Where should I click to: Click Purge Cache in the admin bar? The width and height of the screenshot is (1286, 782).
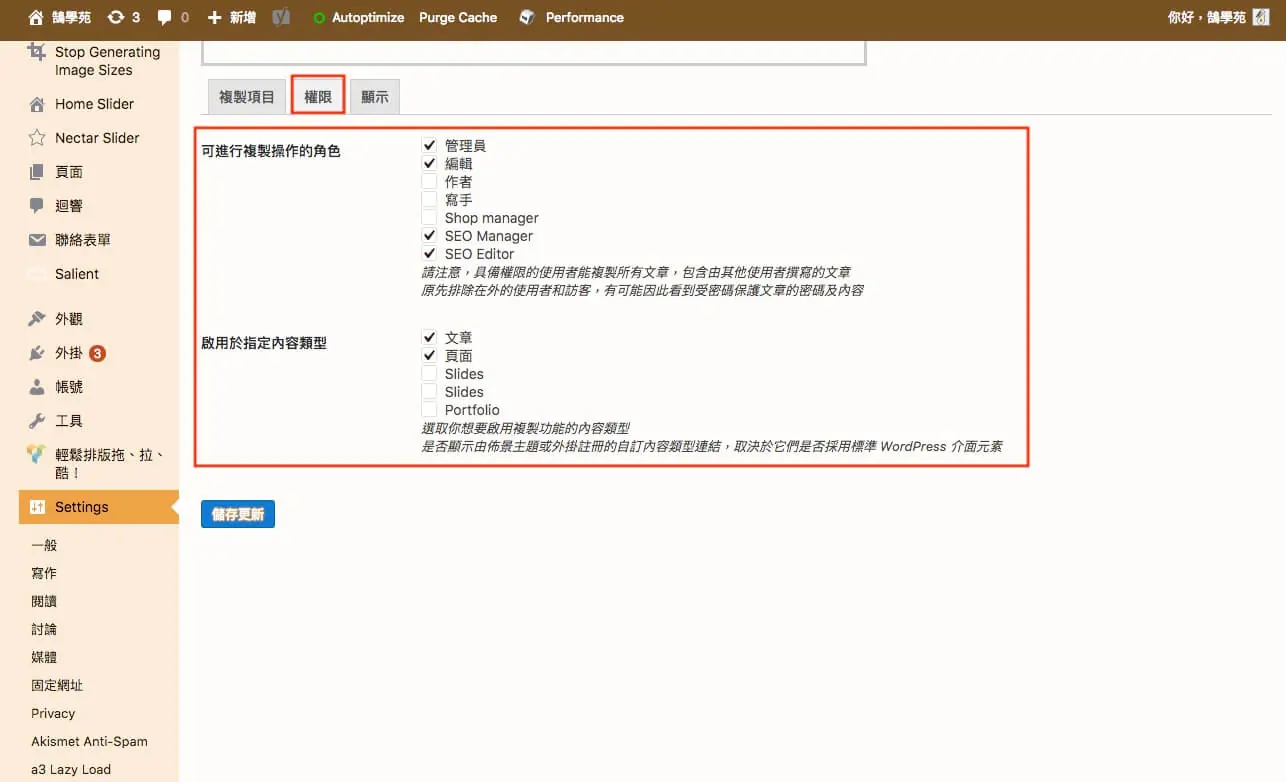tap(458, 17)
